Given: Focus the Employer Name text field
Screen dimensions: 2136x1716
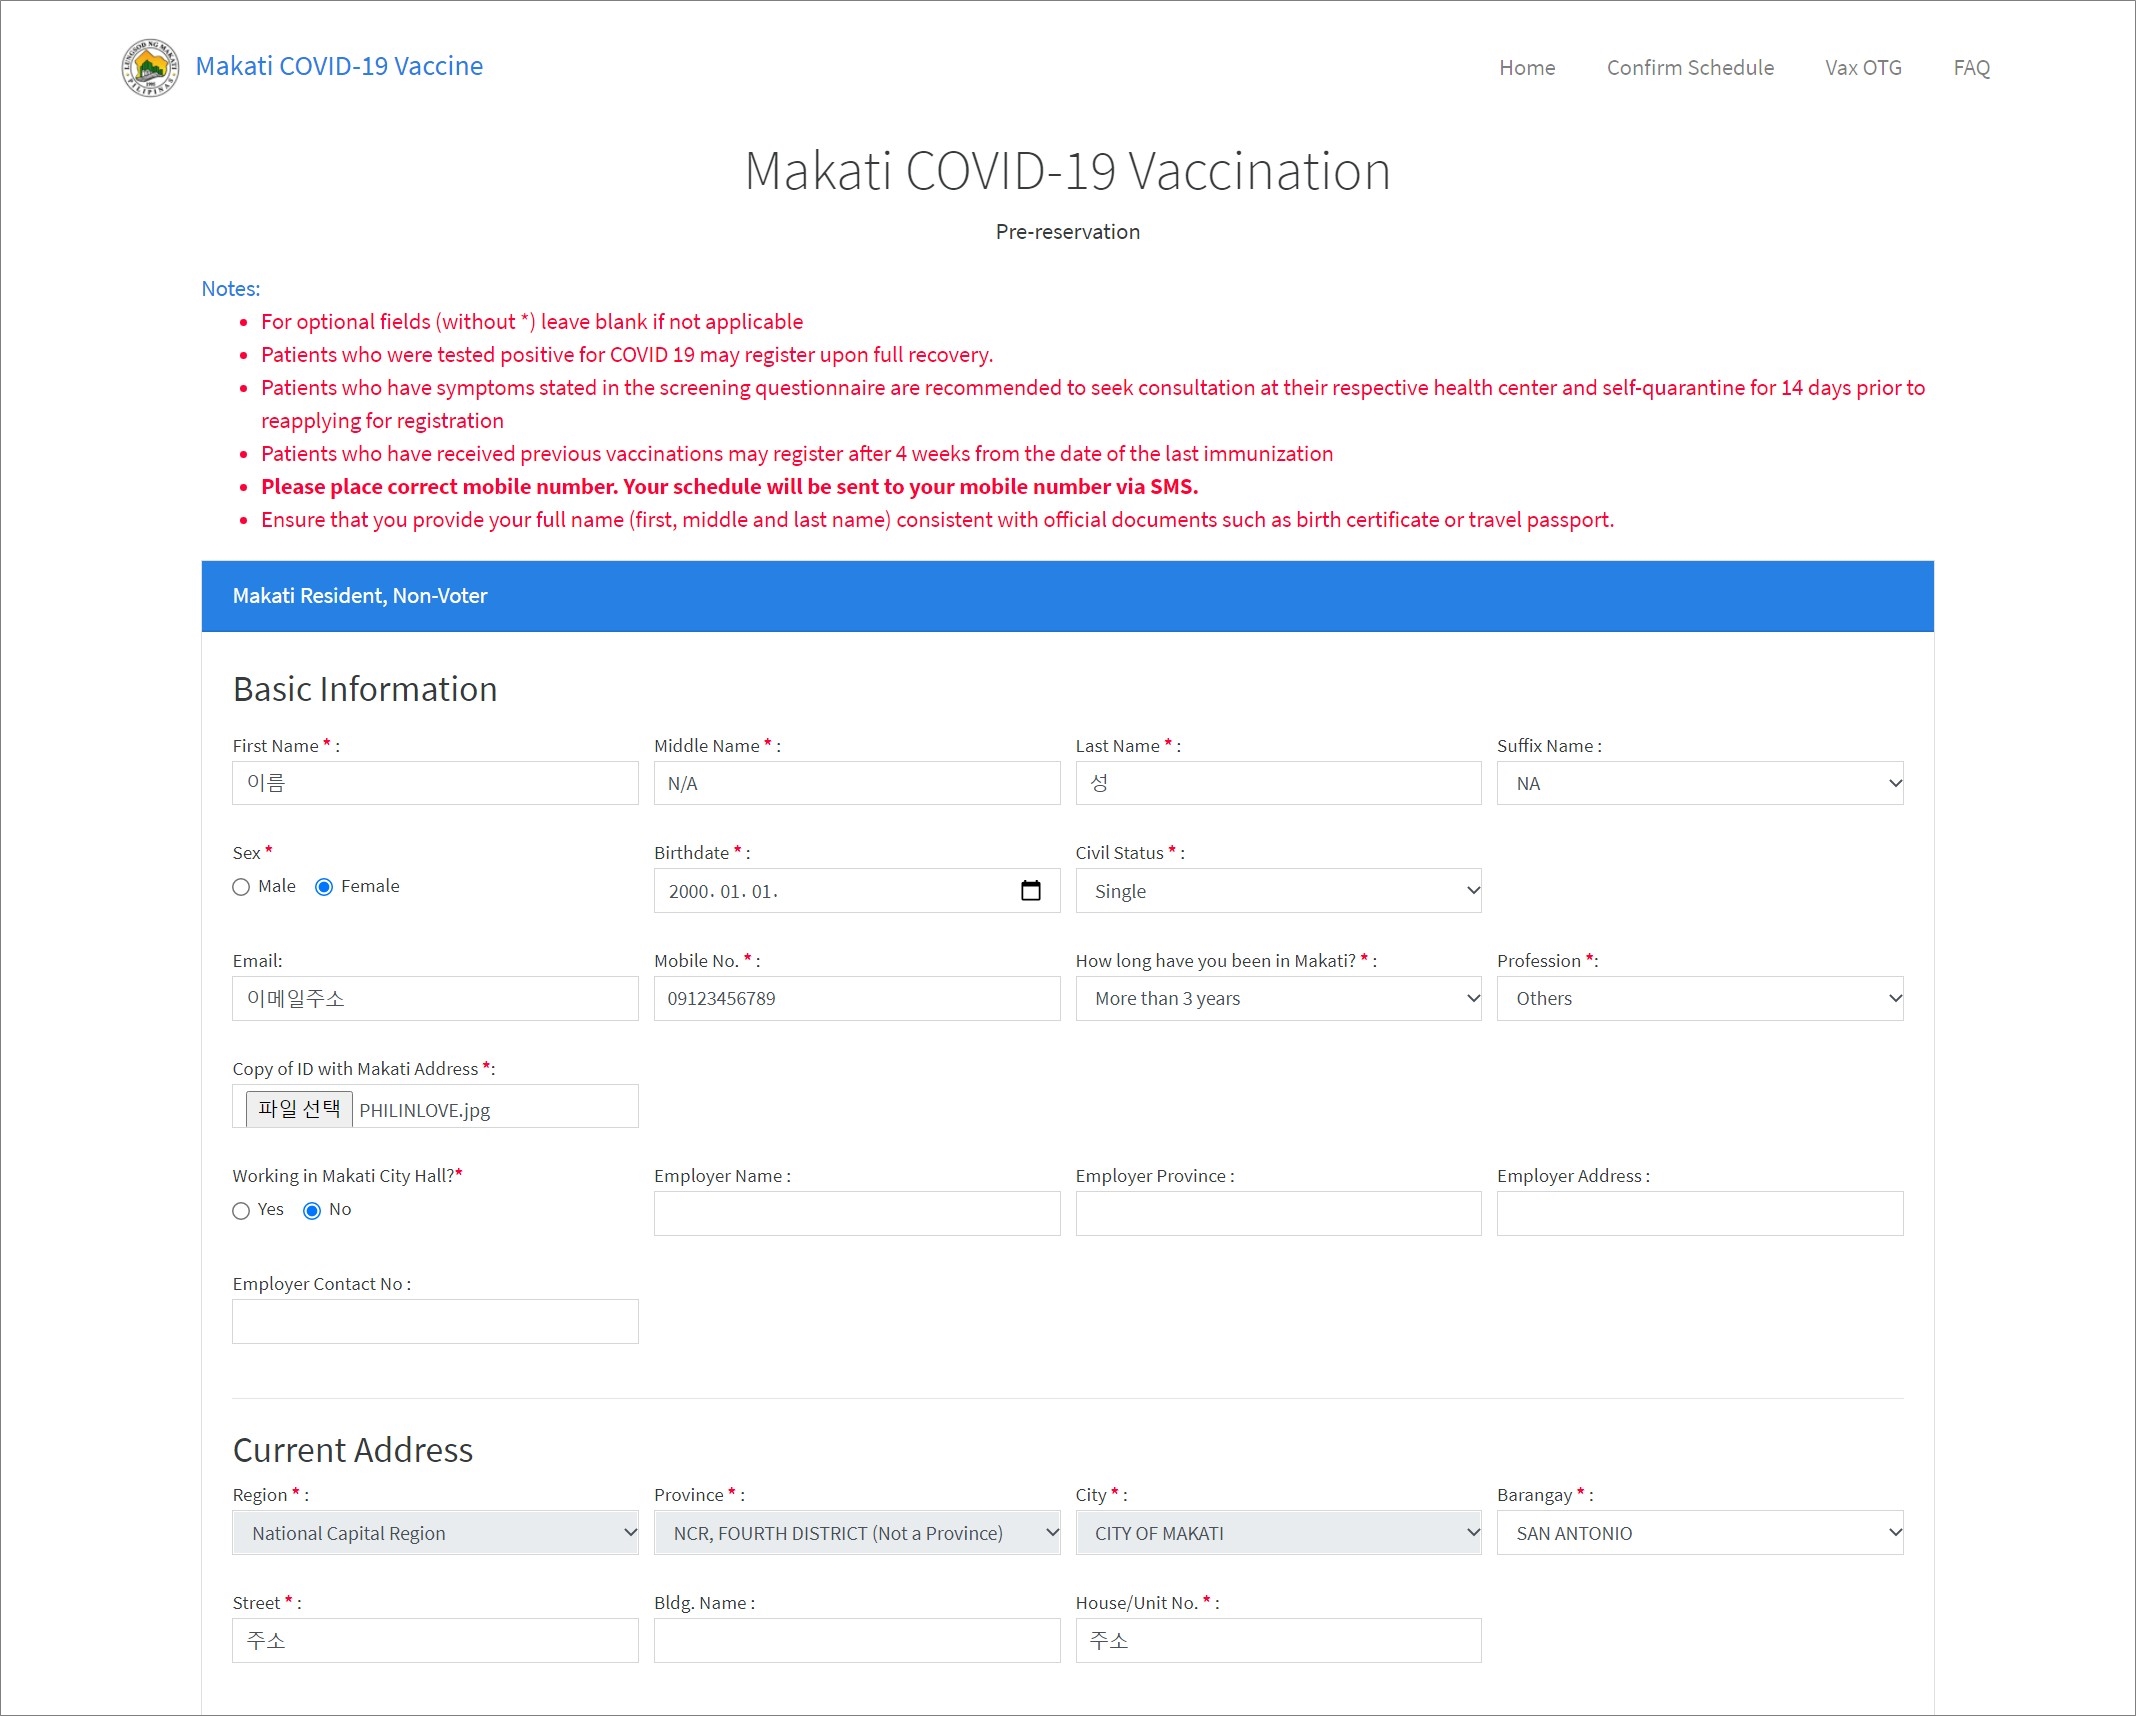Looking at the screenshot, I should click(x=856, y=1214).
